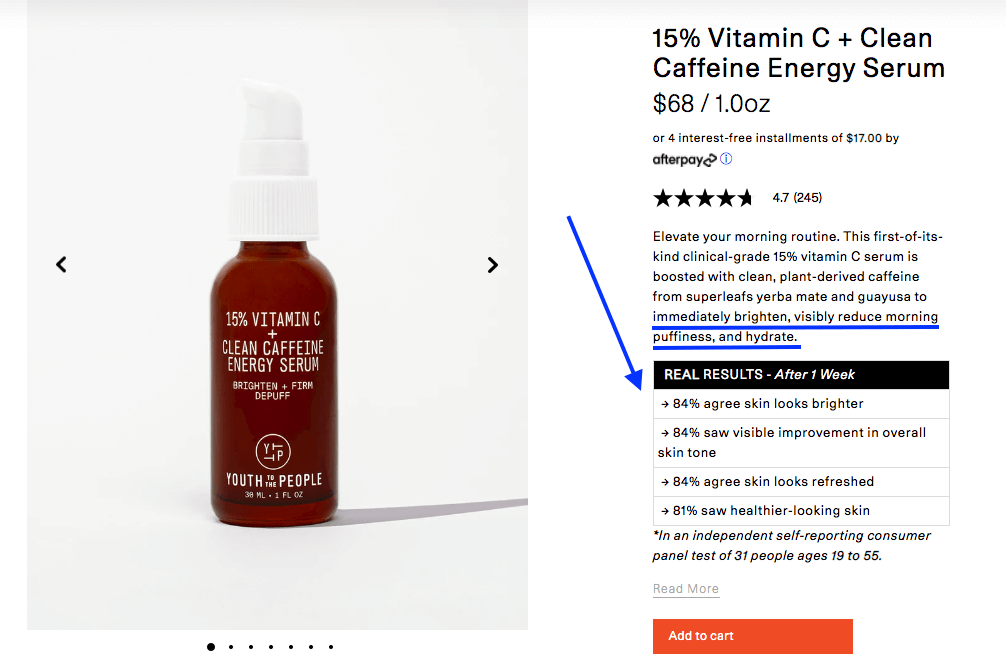
Task: Expand description with Read More
Action: click(686, 589)
